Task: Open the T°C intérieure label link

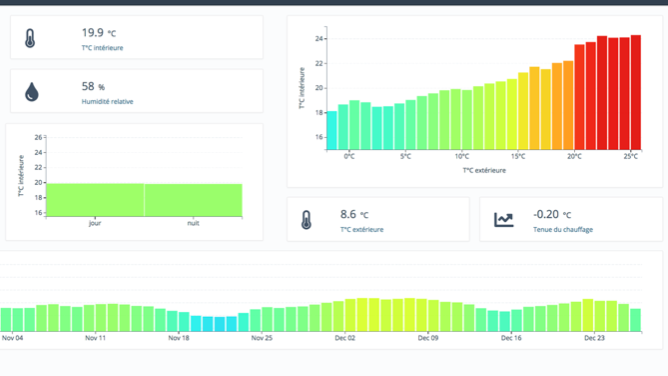Action: [x=102, y=48]
